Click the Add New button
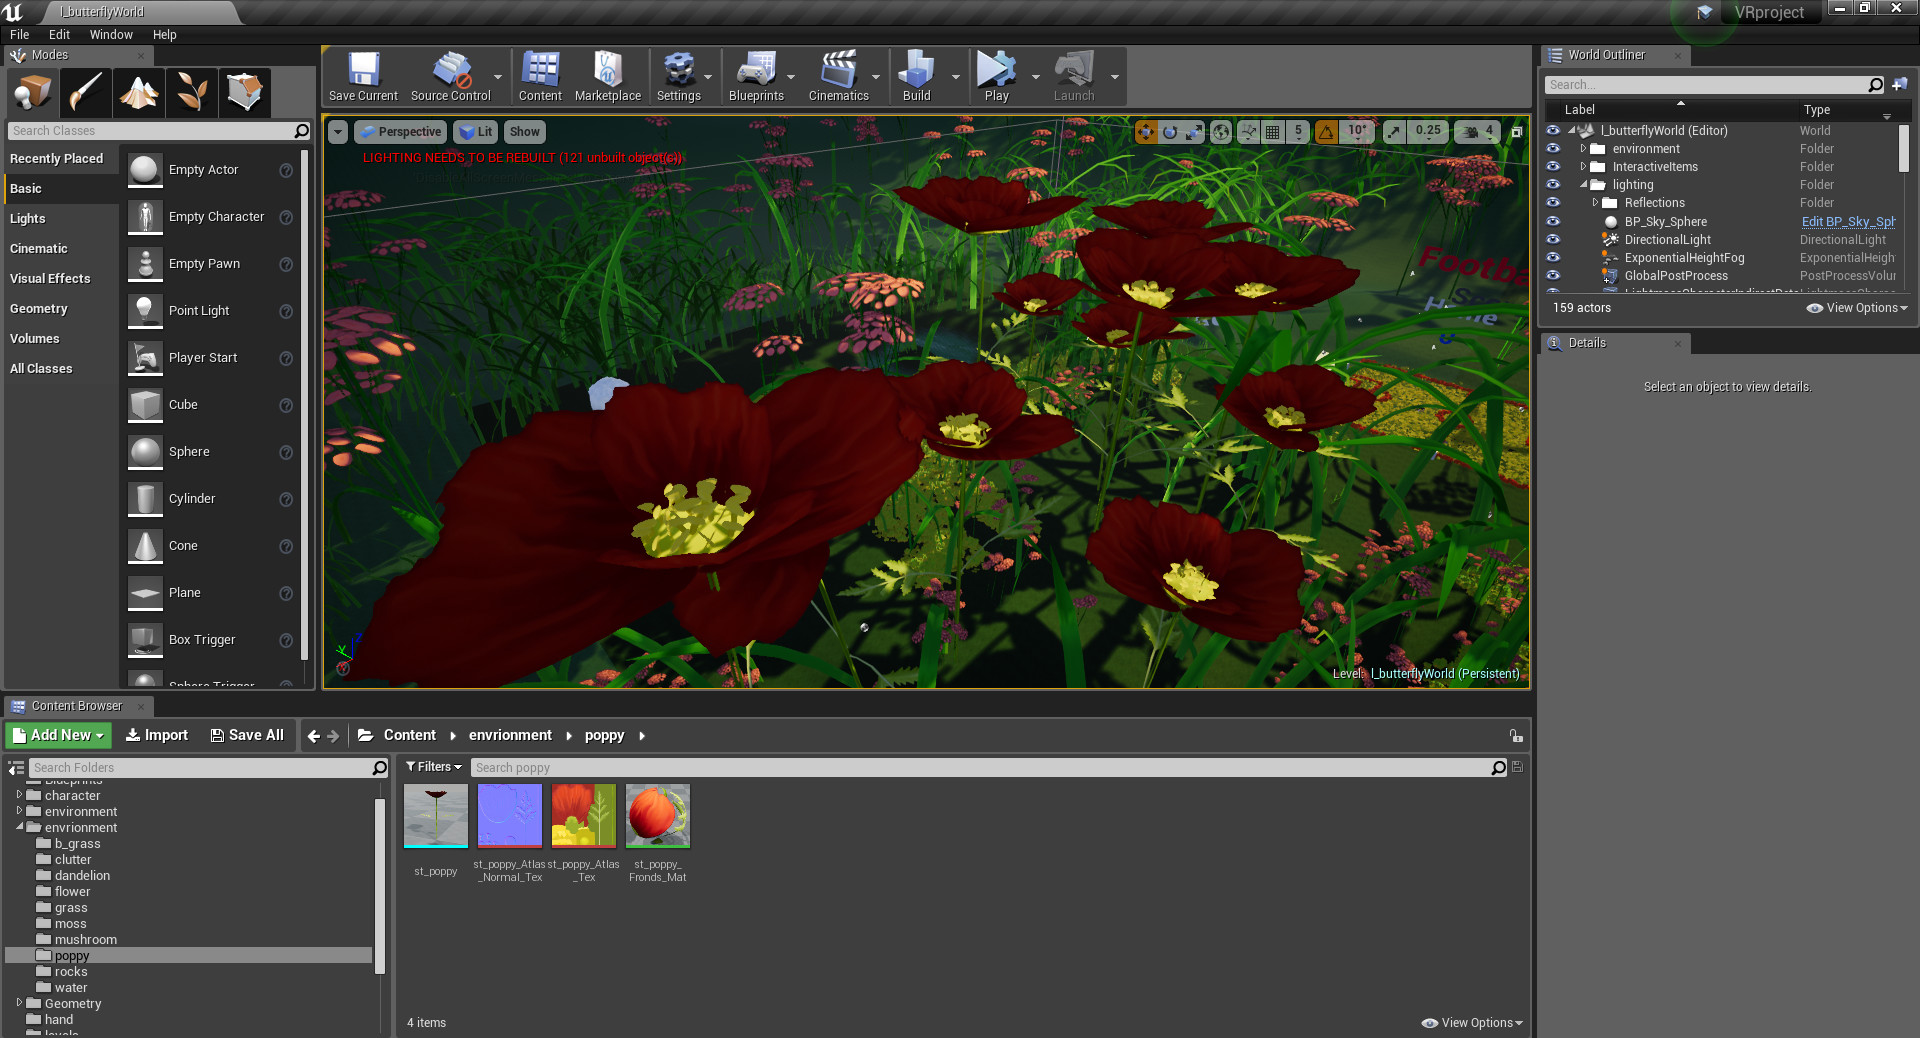The image size is (1920, 1038). [x=59, y=735]
